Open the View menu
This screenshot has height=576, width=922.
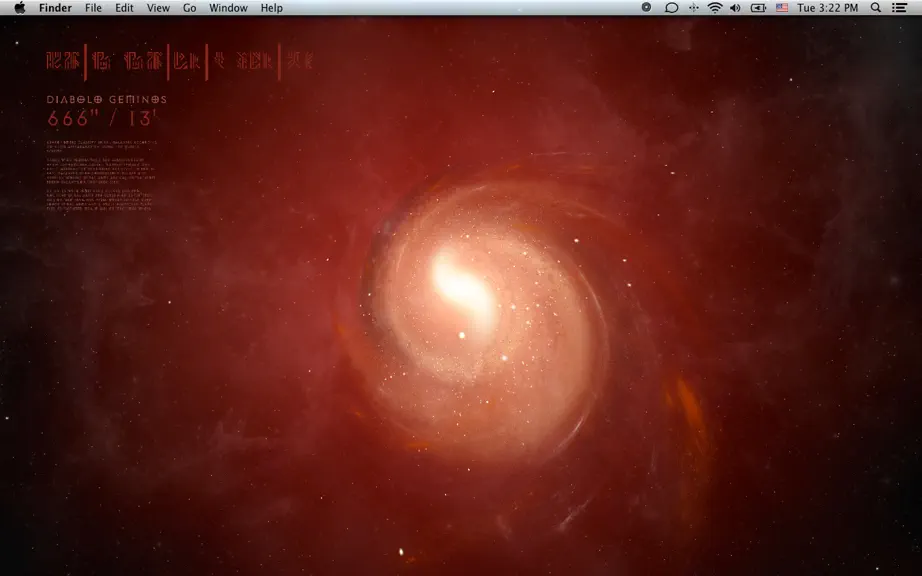point(158,8)
